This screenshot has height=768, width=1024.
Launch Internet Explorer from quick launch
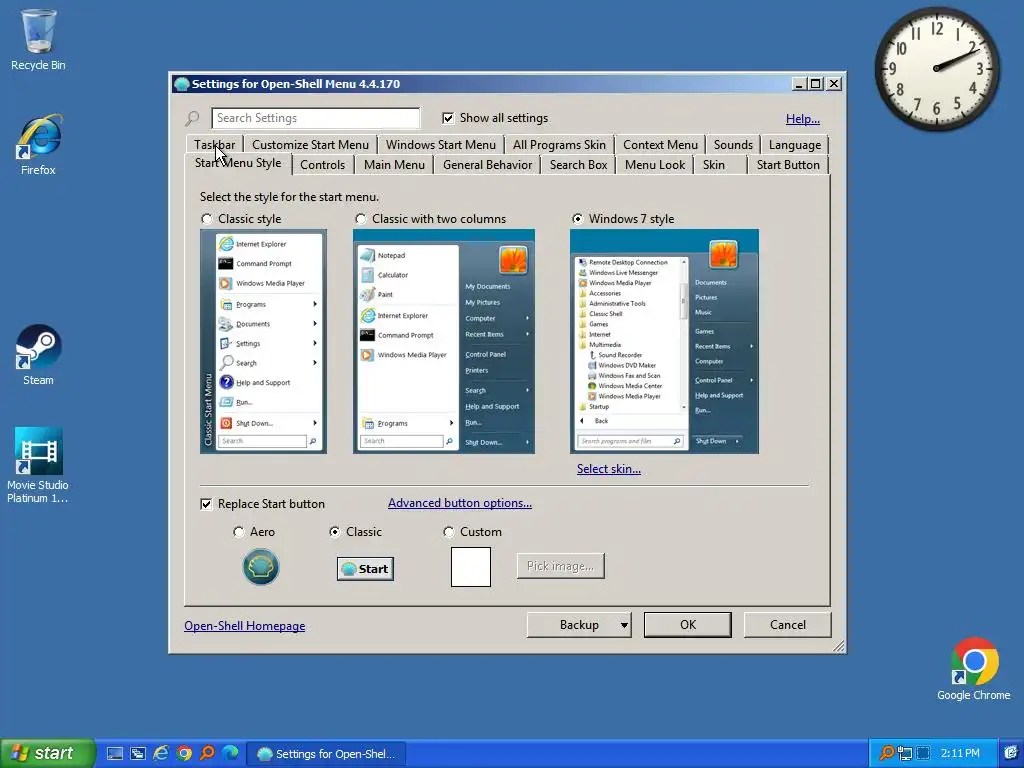point(161,754)
